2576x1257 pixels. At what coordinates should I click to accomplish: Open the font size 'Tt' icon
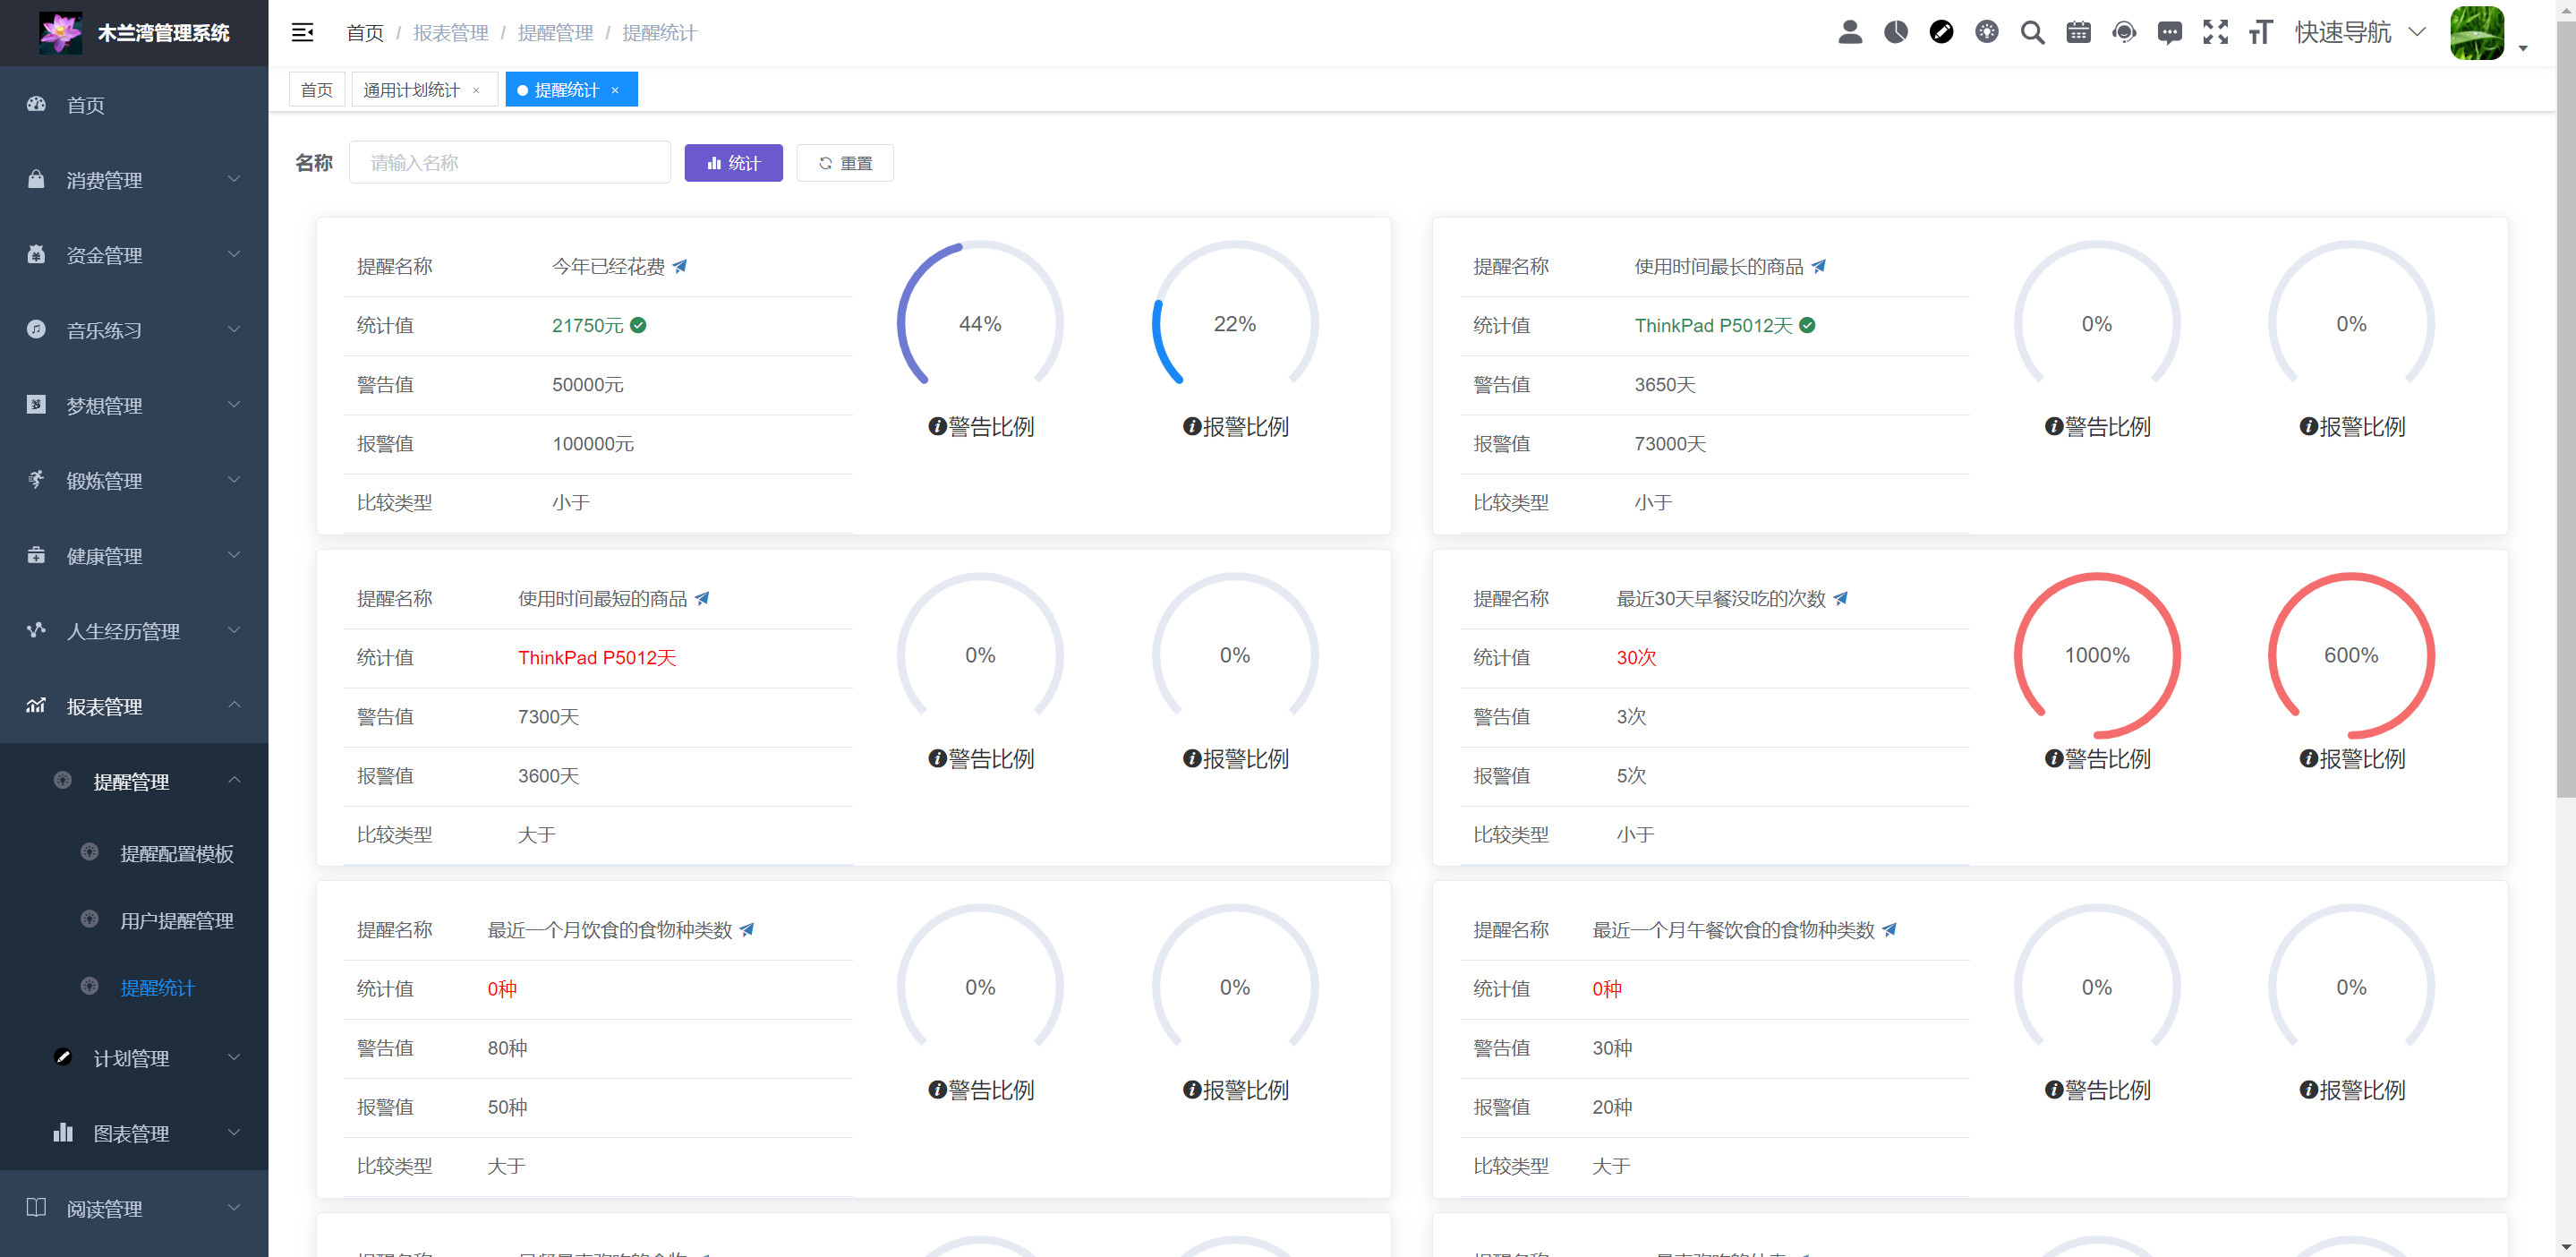[2260, 32]
